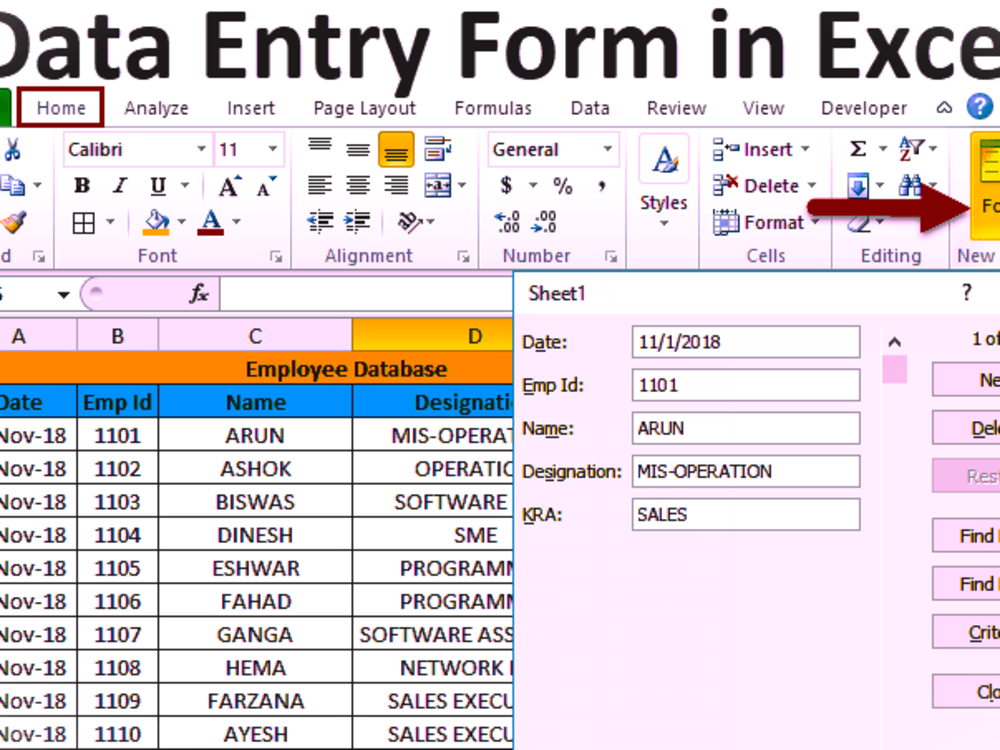
Task: Click the Fill down arrow icon
Action: coord(858,186)
